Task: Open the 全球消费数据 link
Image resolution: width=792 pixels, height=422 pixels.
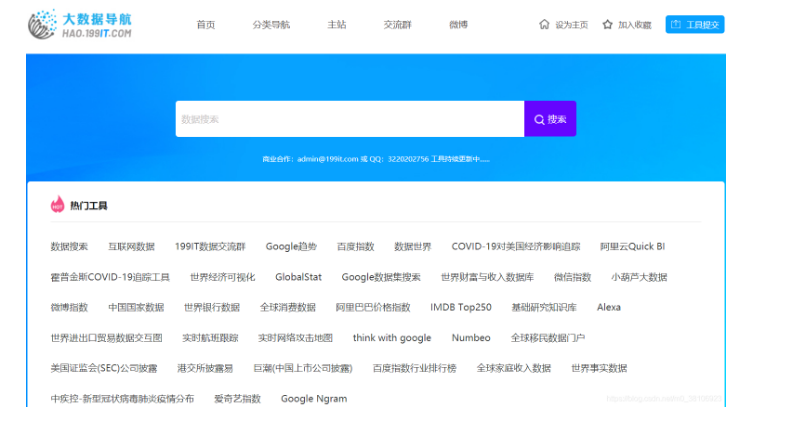Action: [x=287, y=307]
